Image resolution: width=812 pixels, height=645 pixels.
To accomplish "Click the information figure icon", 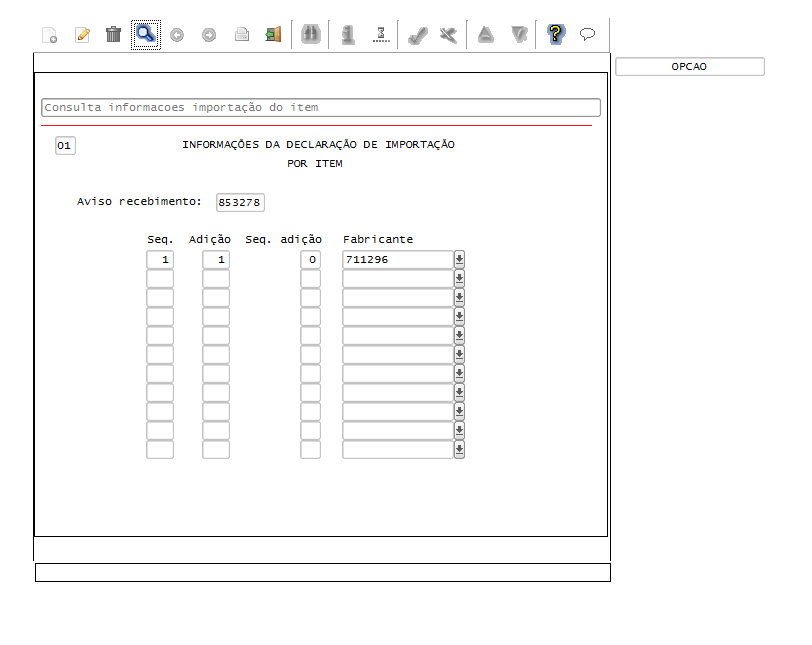I will [x=349, y=35].
